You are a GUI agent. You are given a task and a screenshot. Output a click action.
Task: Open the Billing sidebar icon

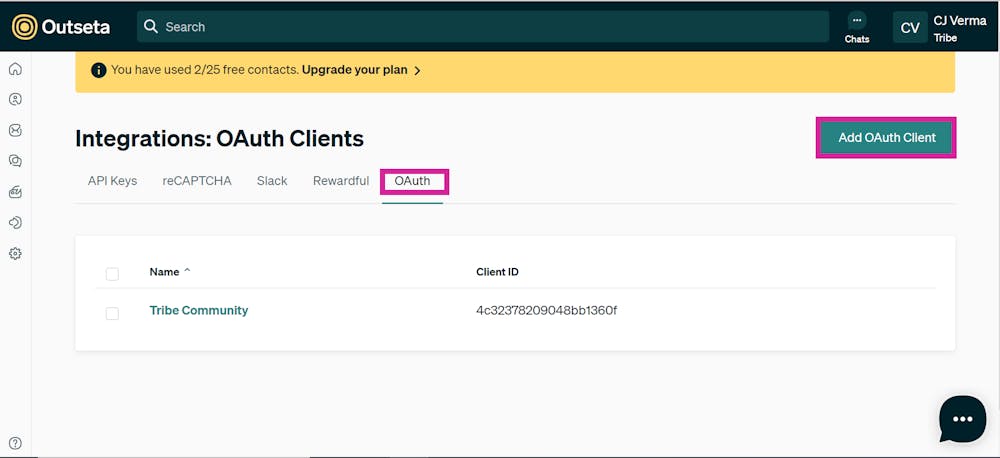[15, 192]
